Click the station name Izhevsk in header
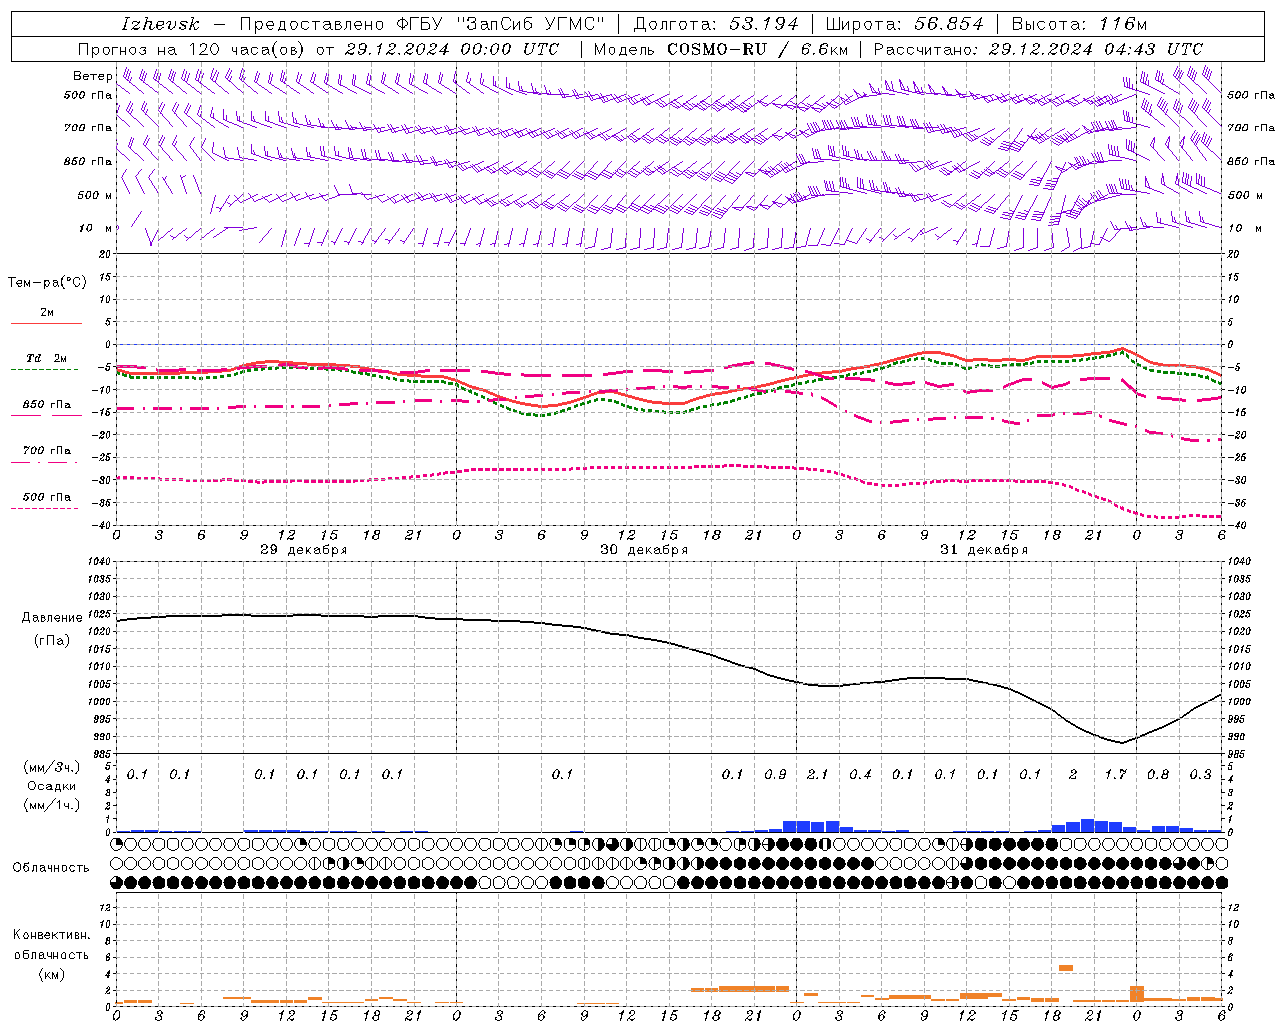 click(160, 24)
